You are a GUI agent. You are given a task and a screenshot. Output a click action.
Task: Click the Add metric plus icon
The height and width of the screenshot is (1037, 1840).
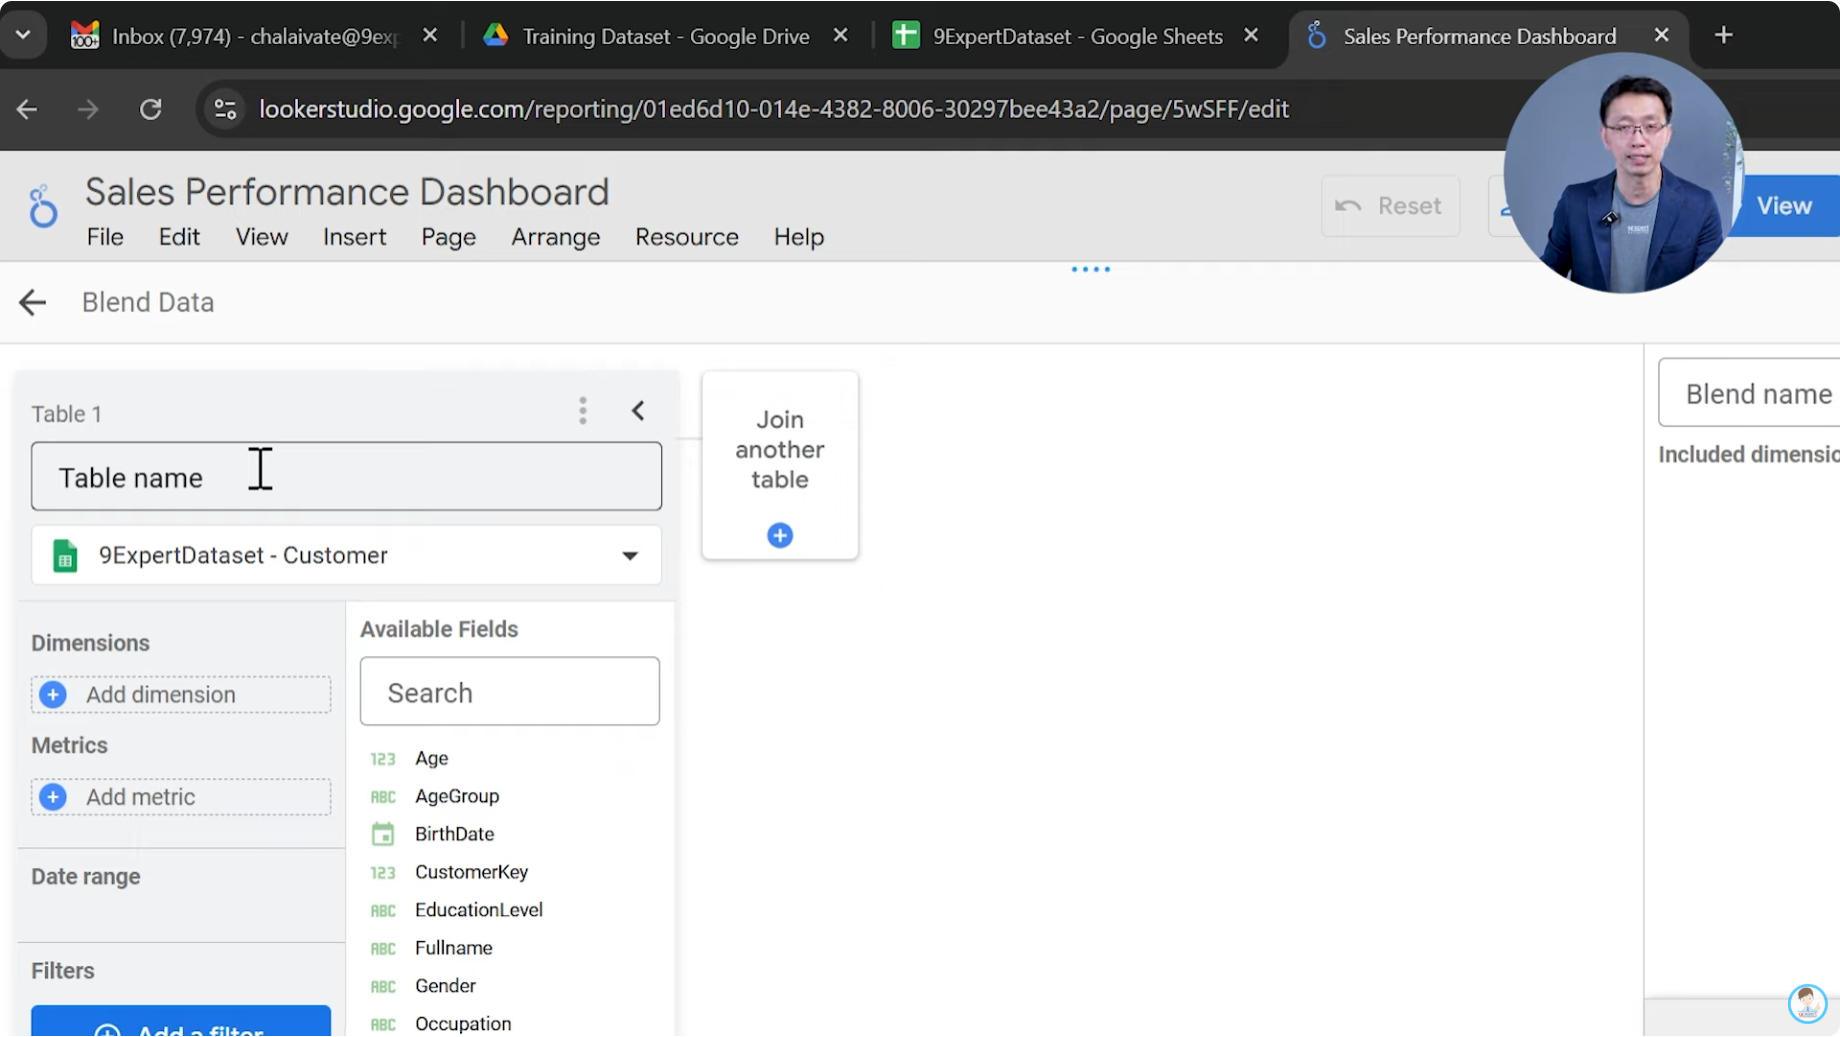click(x=53, y=797)
